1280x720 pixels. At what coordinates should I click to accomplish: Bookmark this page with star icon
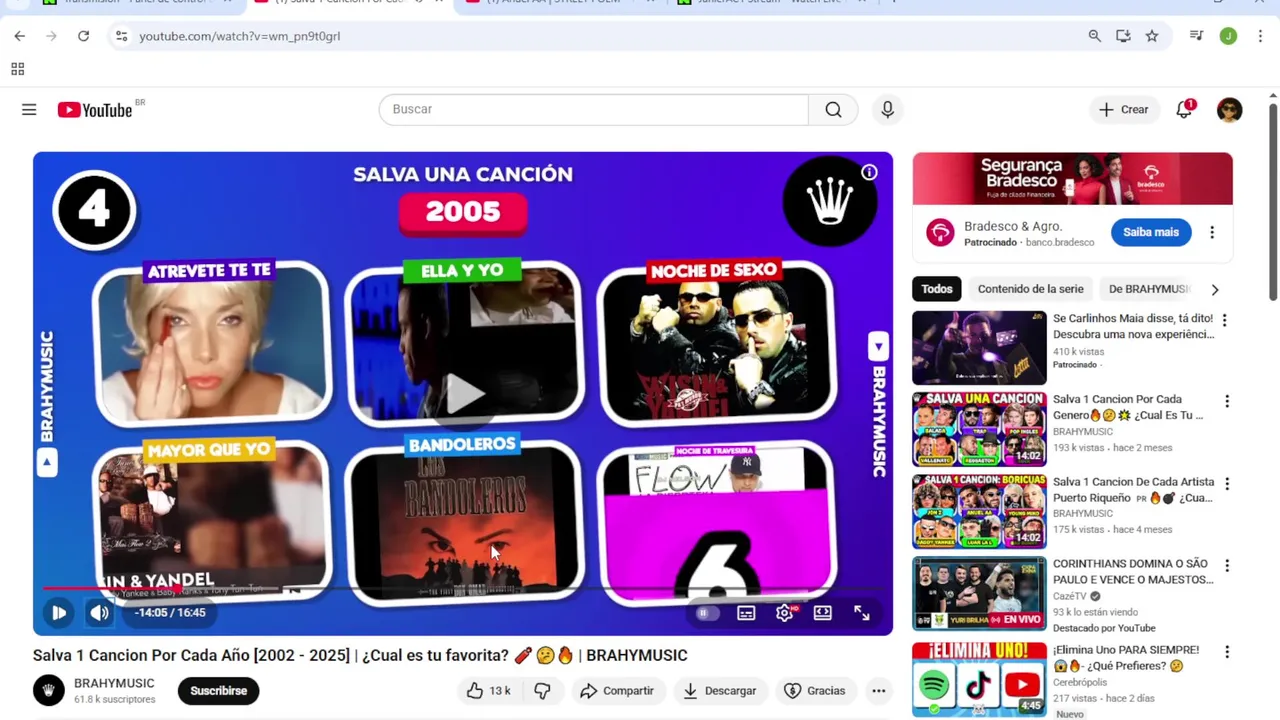[1152, 36]
